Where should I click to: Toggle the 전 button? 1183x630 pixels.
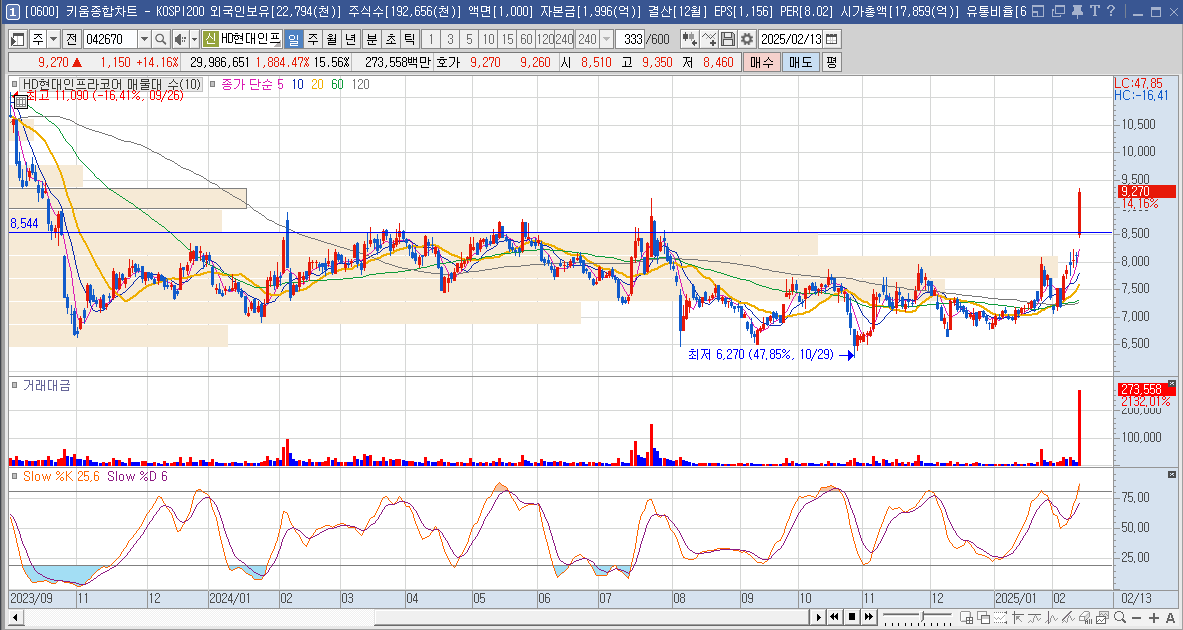[72, 39]
